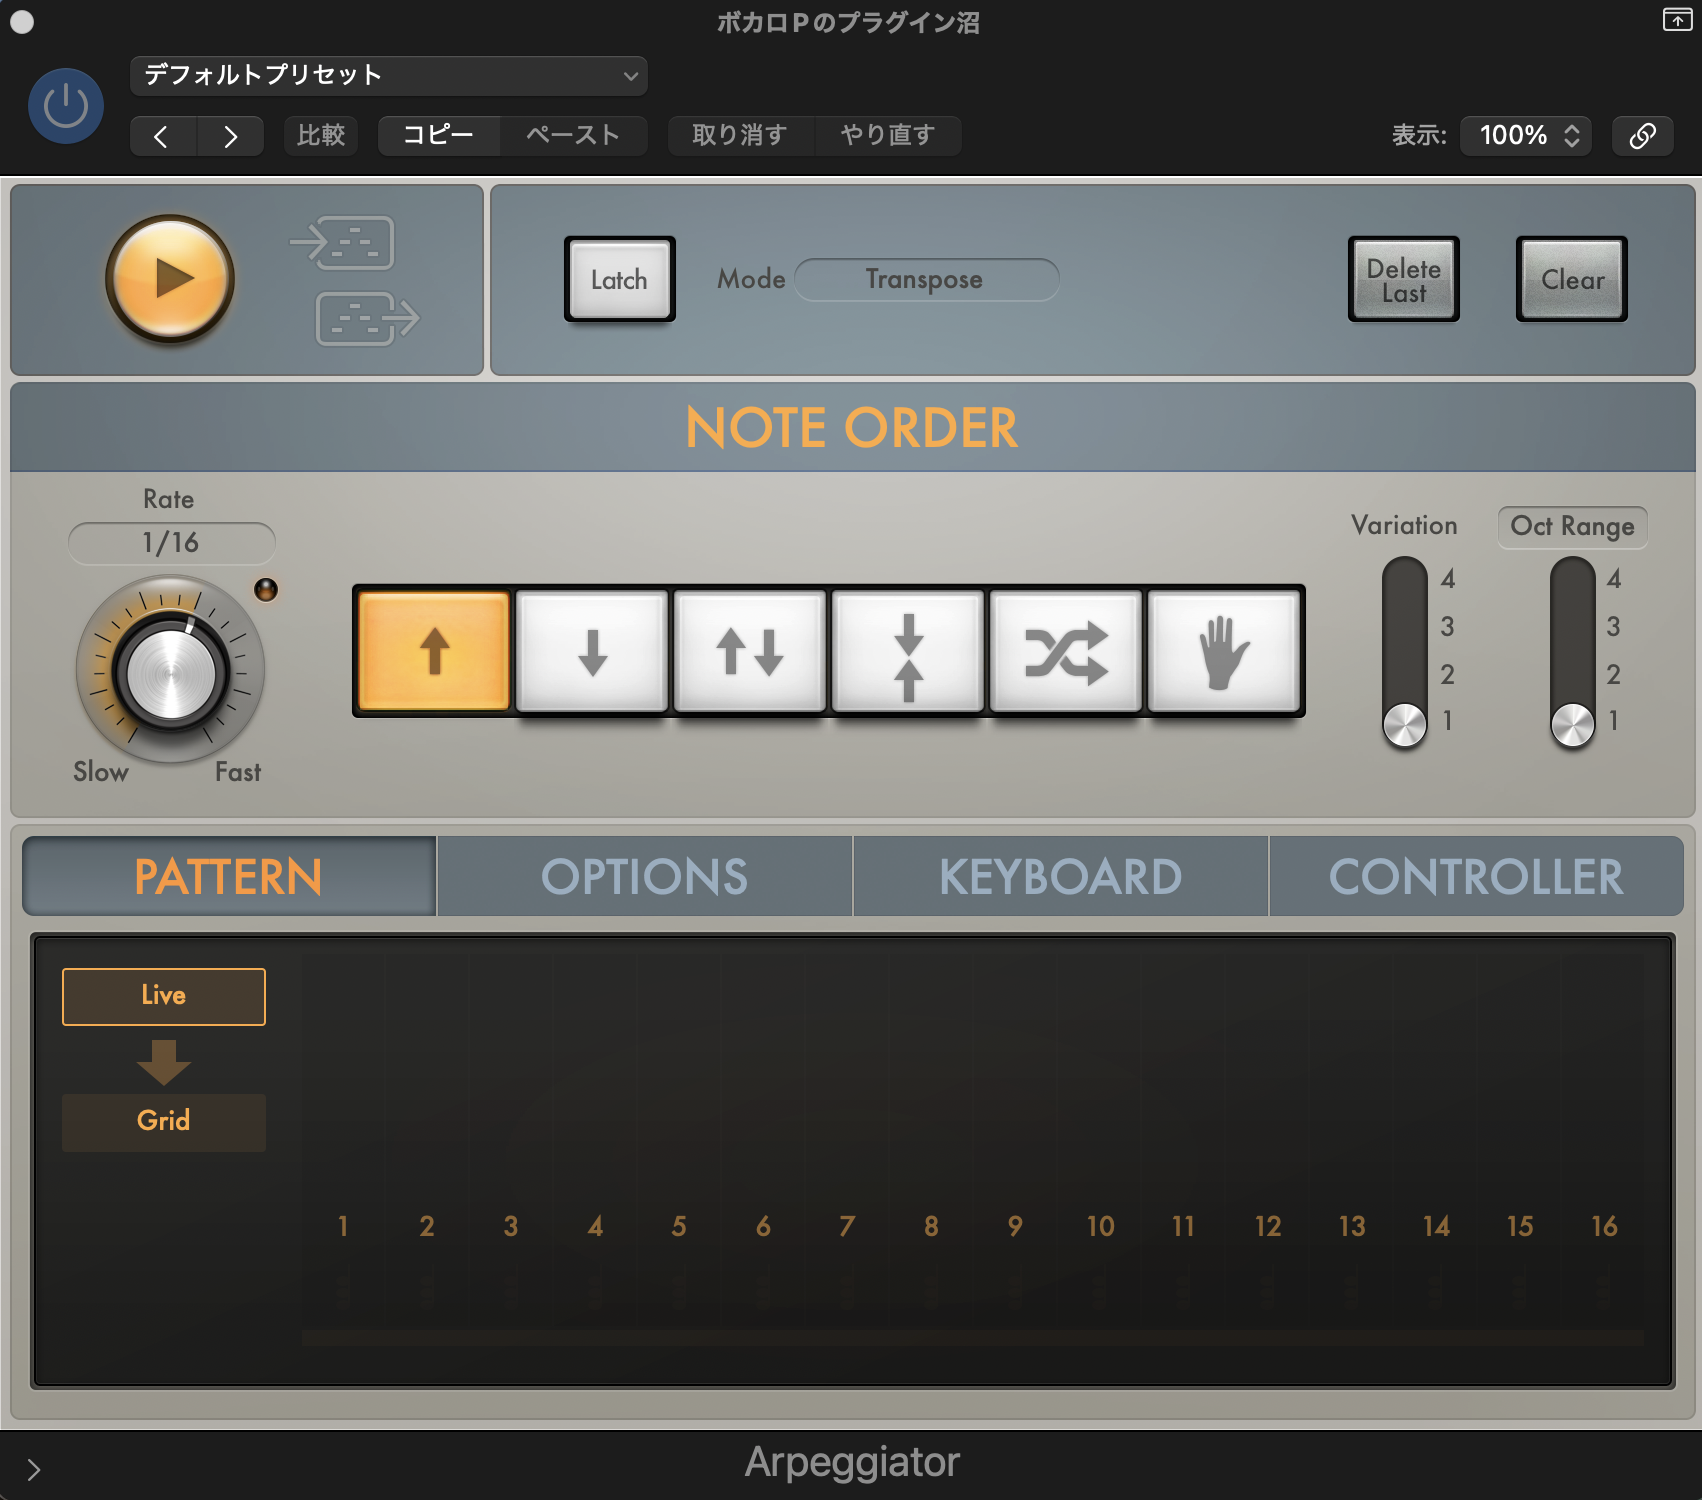Viewport: 1702px width, 1500px height.
Task: Click the 比較 compare button
Action: [321, 135]
